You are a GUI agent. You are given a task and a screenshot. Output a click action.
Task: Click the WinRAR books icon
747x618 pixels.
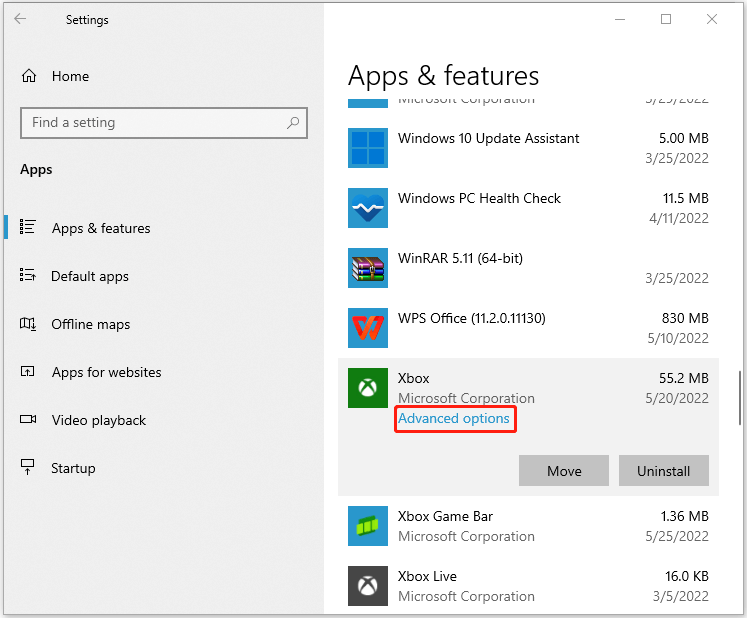pos(368,268)
